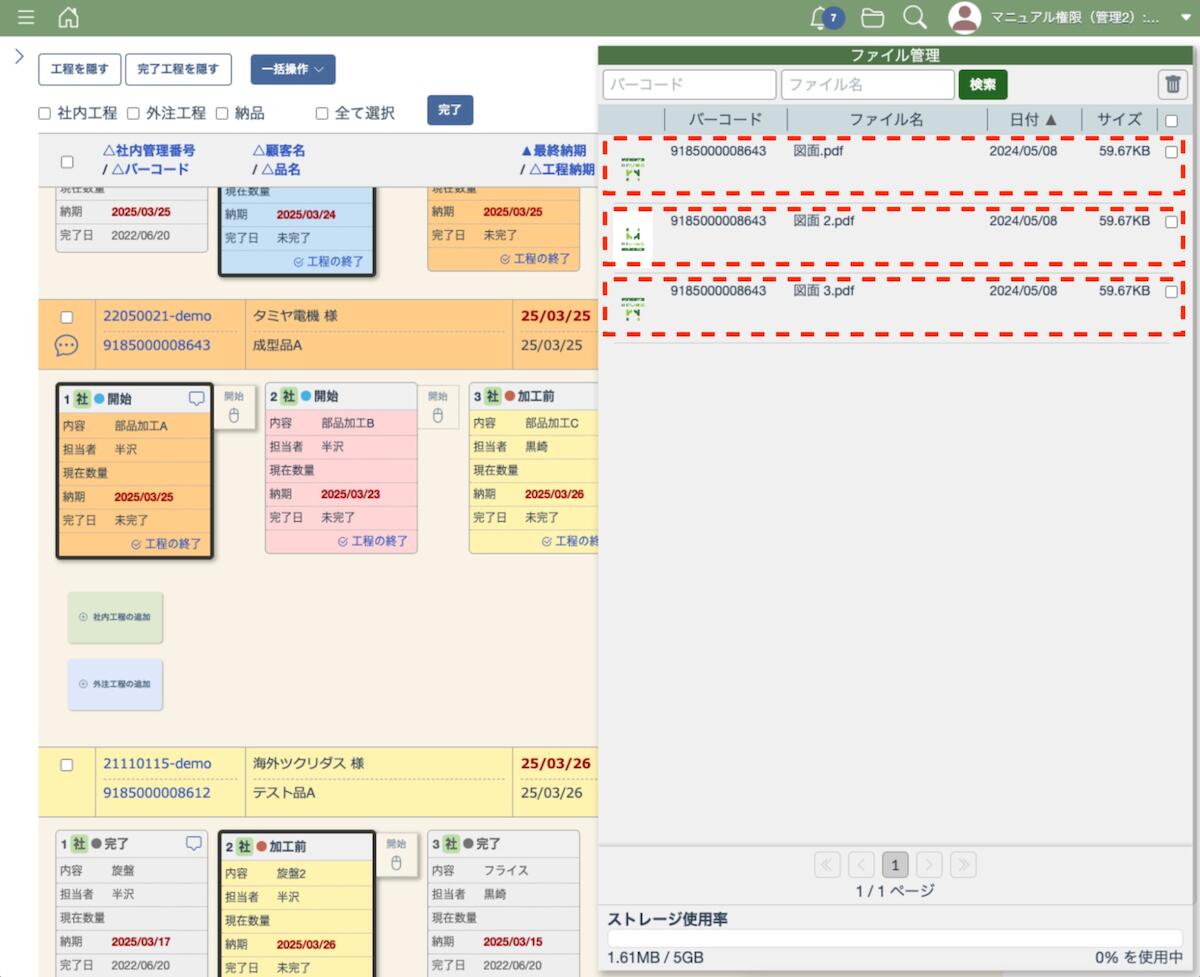Open the notifications bell with badge 7
The height and width of the screenshot is (977, 1200).
tap(822, 17)
